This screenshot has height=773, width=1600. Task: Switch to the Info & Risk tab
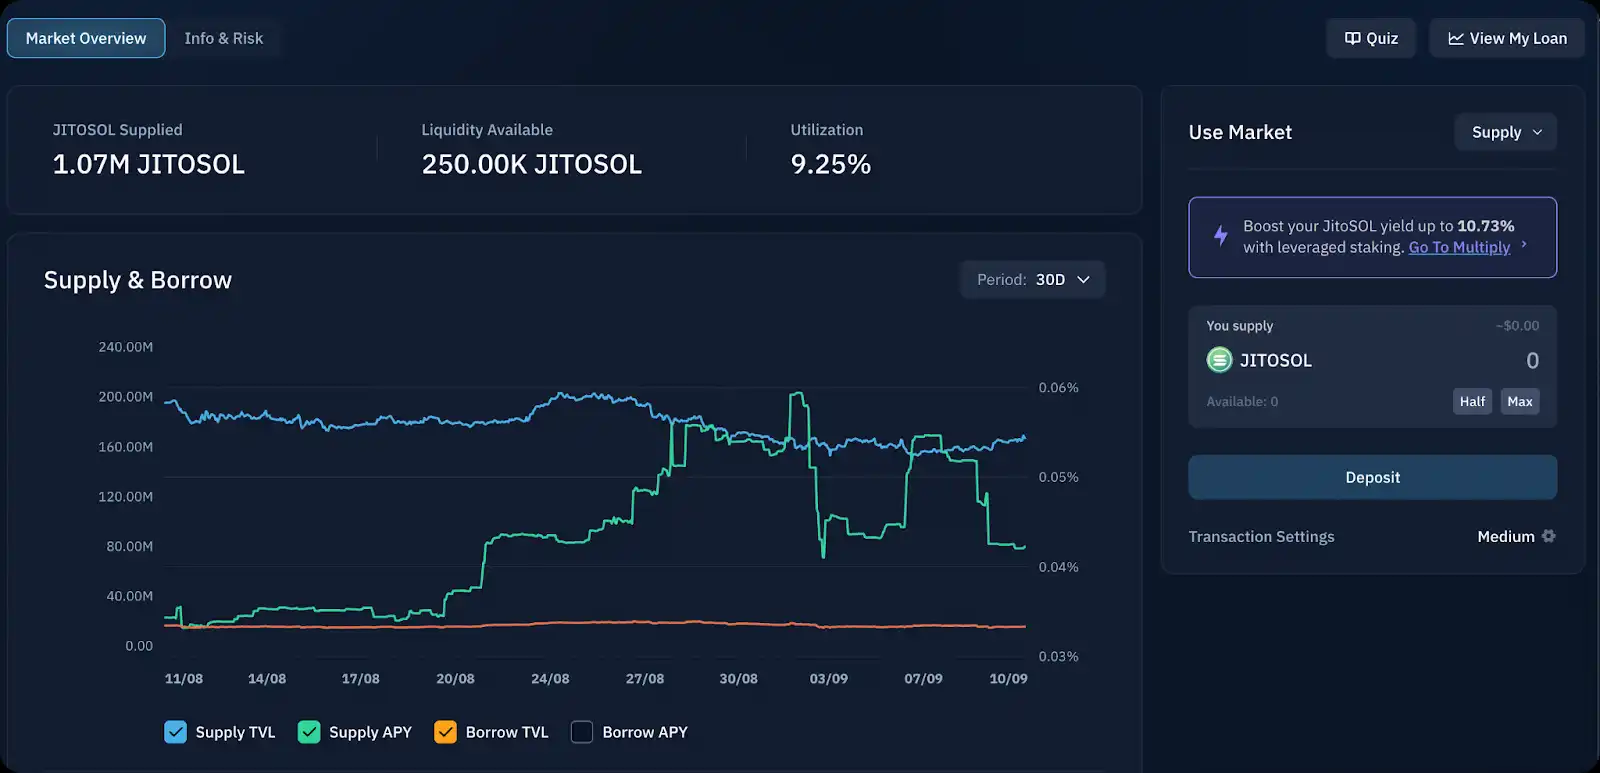tap(223, 38)
